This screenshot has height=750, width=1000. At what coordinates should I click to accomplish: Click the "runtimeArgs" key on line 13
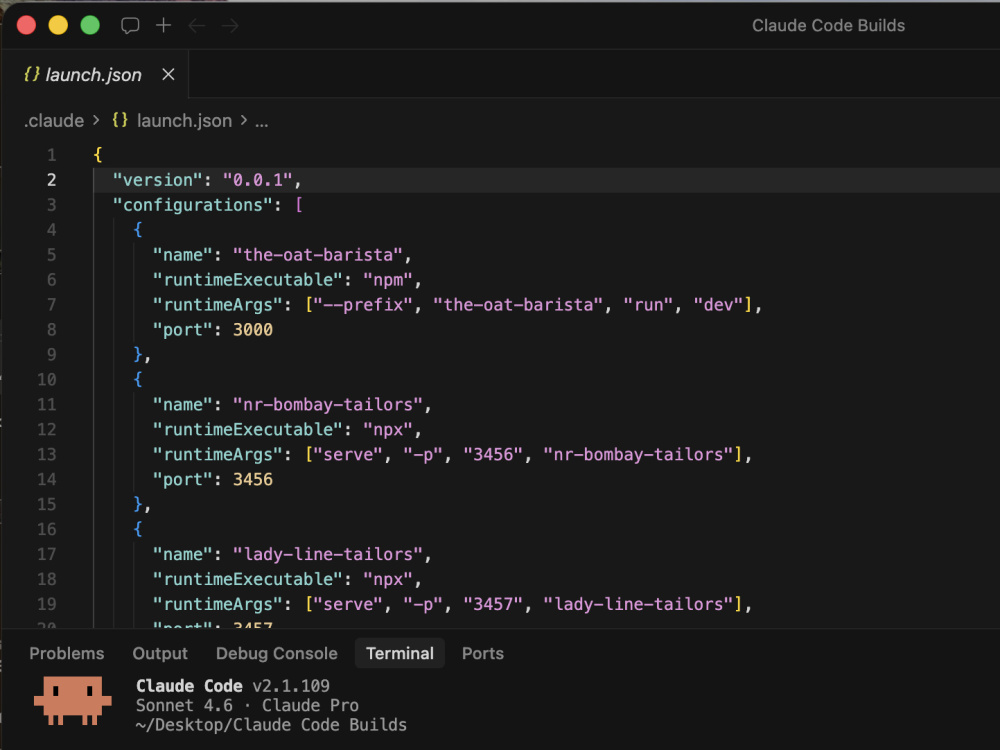pos(217,454)
